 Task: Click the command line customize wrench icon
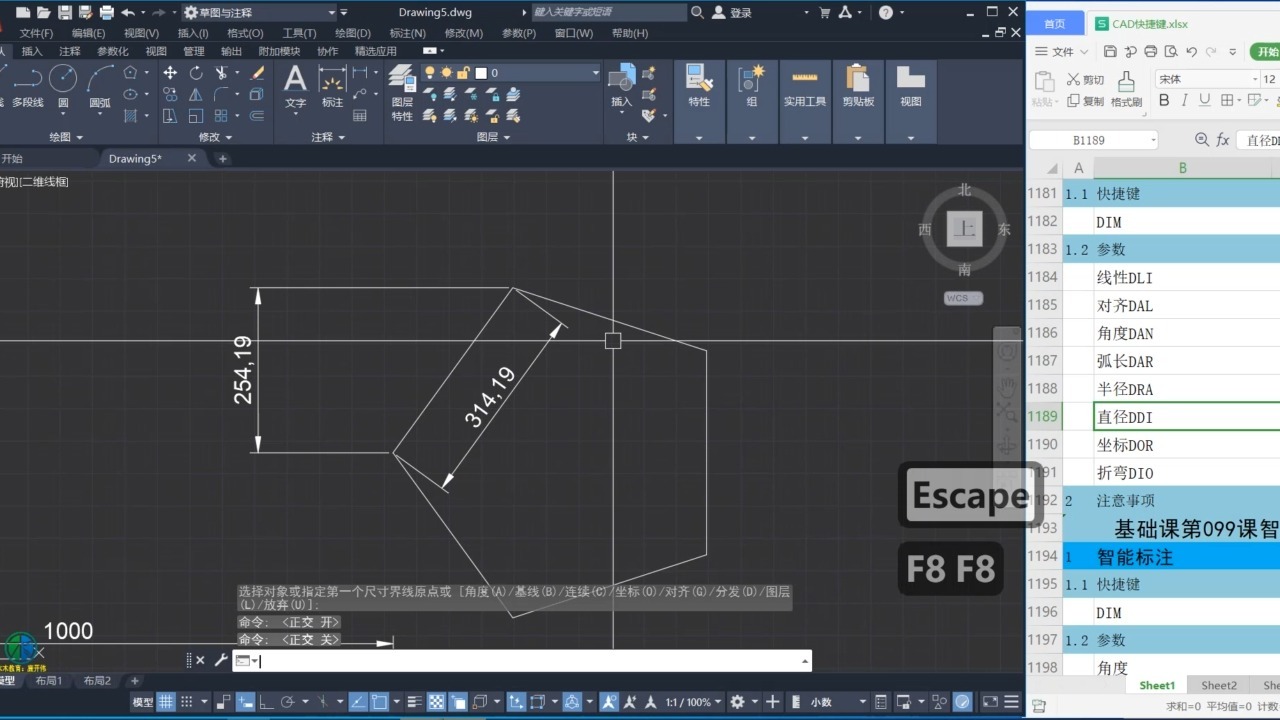[221, 660]
